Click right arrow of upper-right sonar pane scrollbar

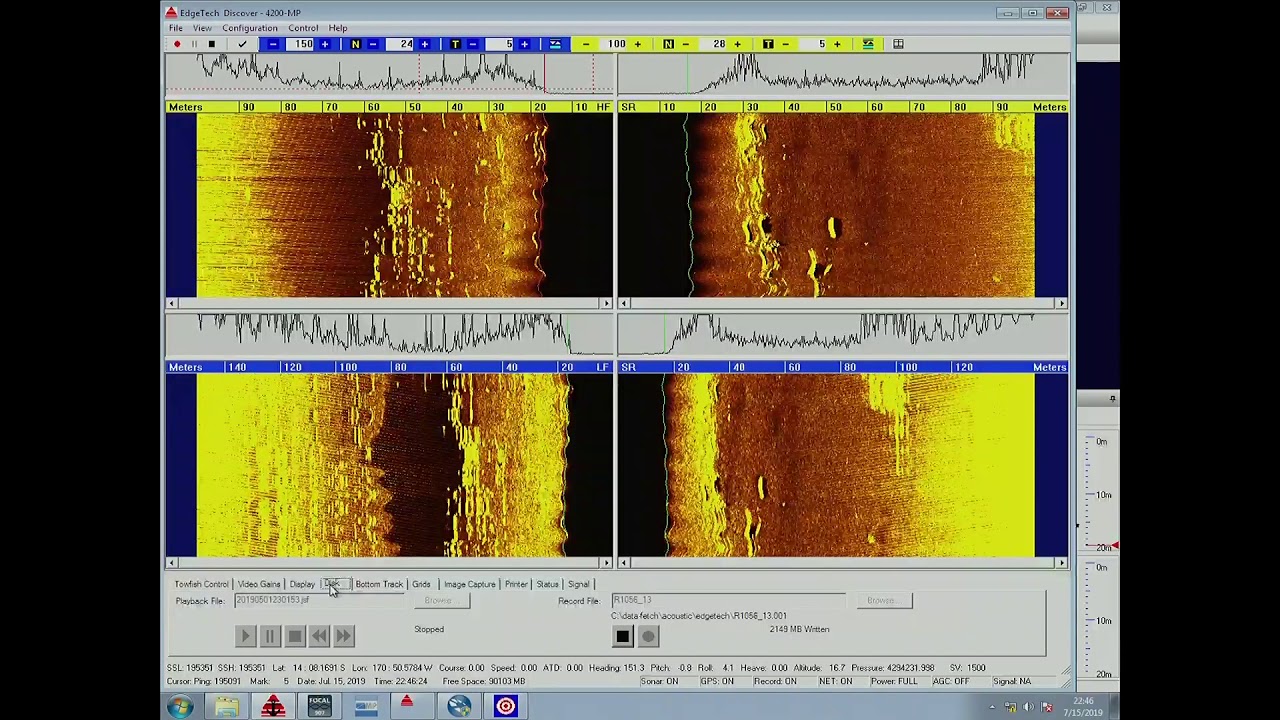(x=1061, y=303)
